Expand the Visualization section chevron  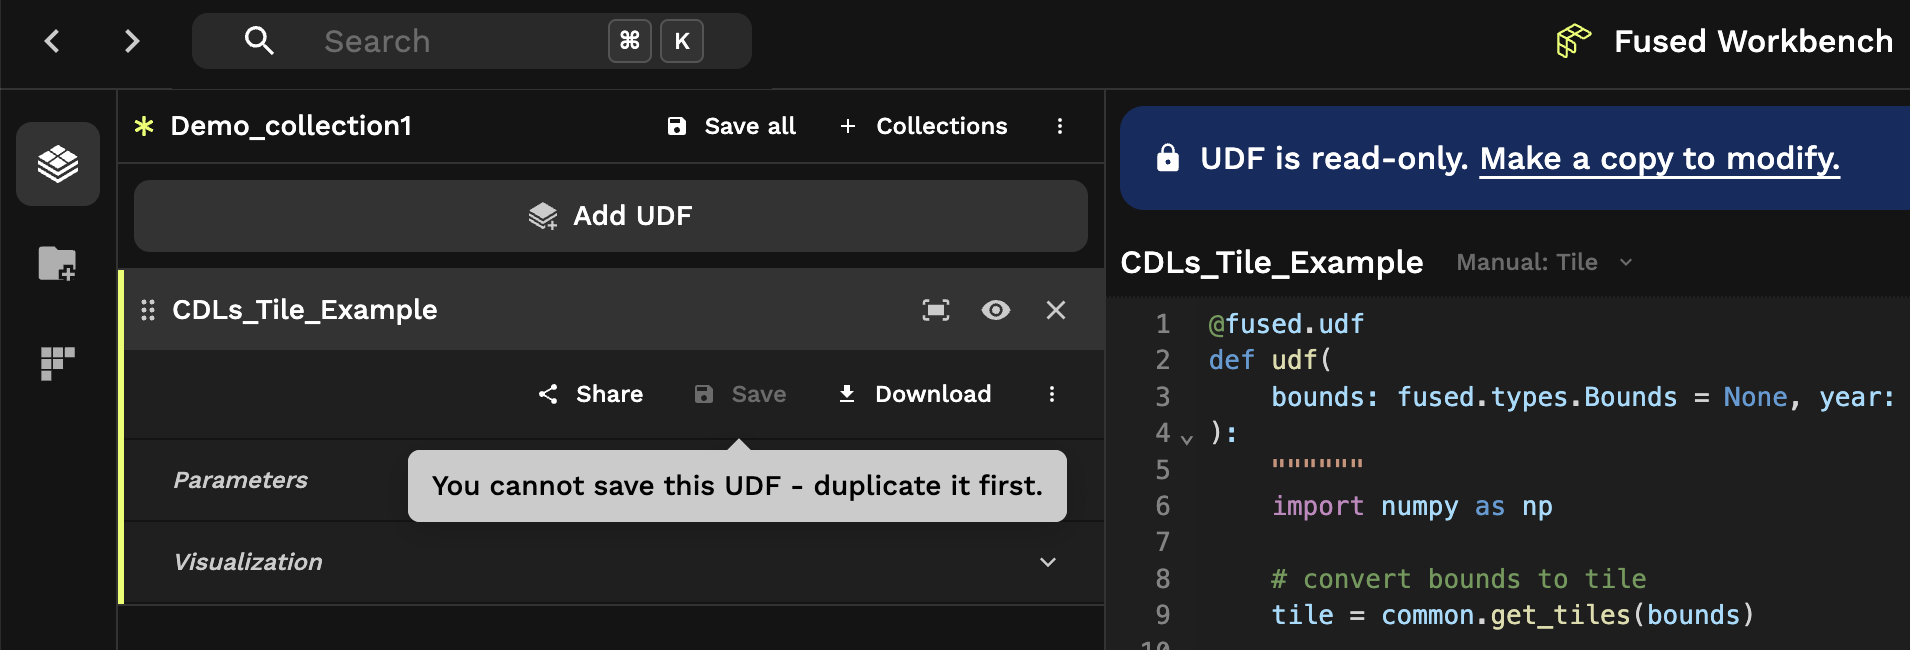click(x=1048, y=562)
